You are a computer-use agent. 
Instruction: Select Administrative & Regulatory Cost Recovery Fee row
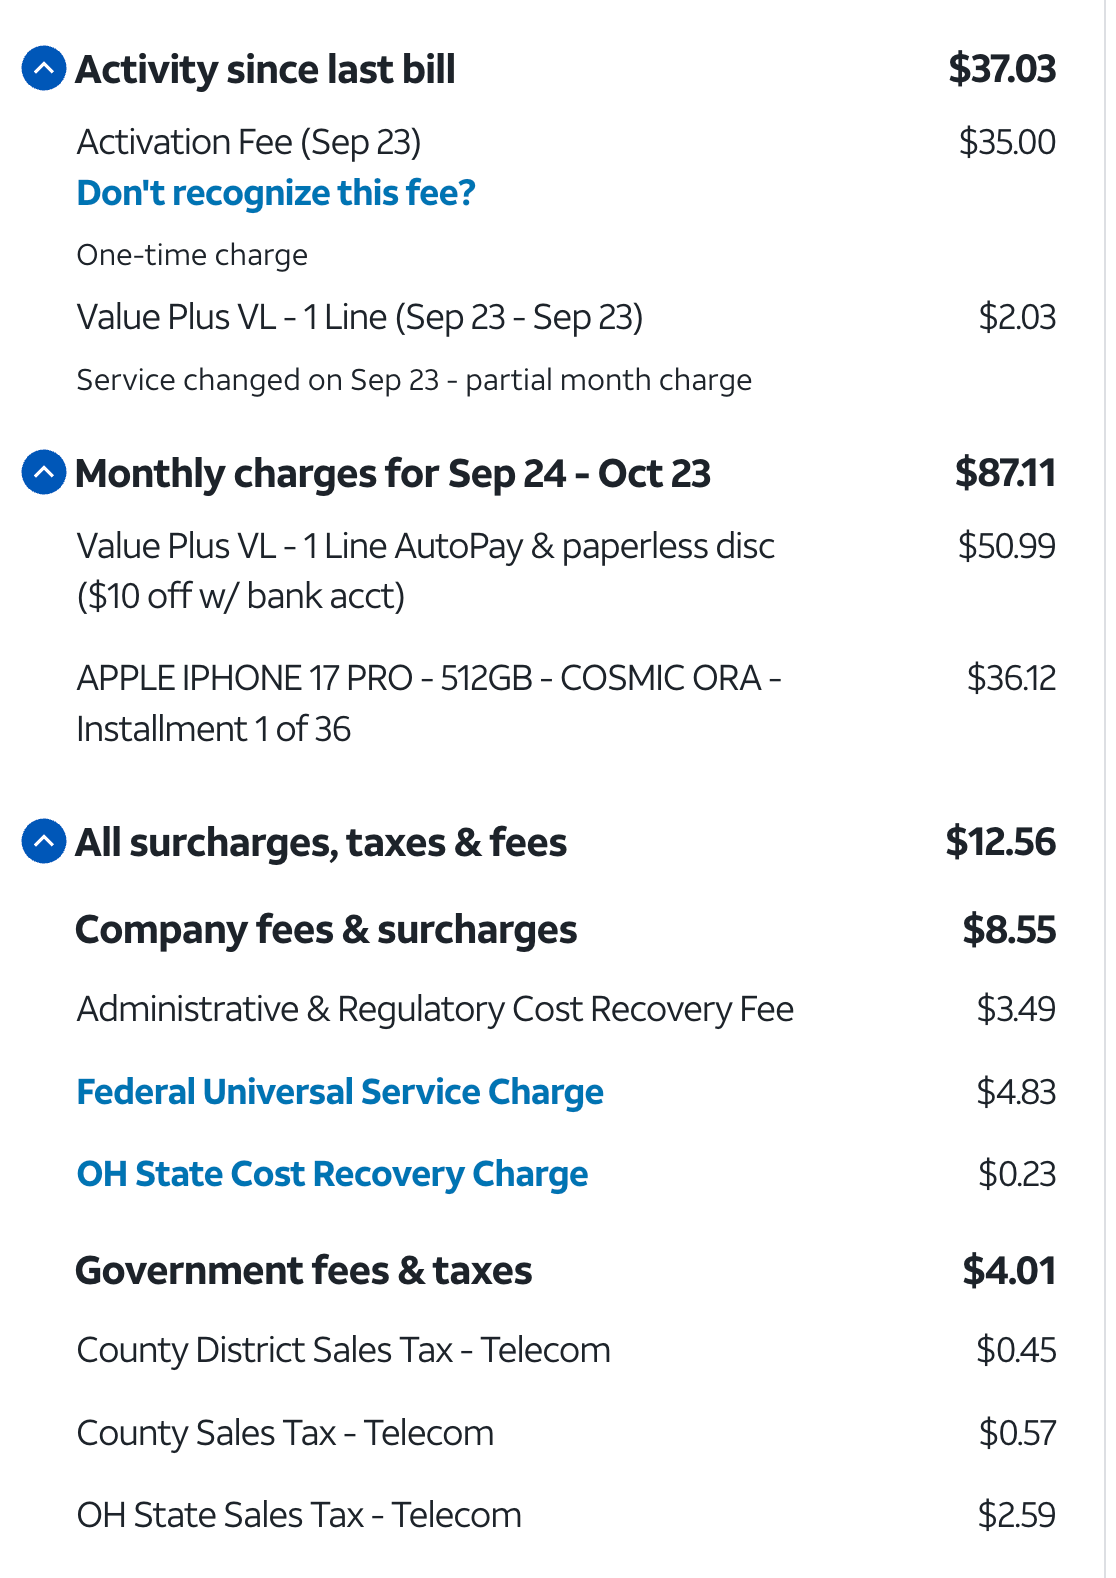435,1010
